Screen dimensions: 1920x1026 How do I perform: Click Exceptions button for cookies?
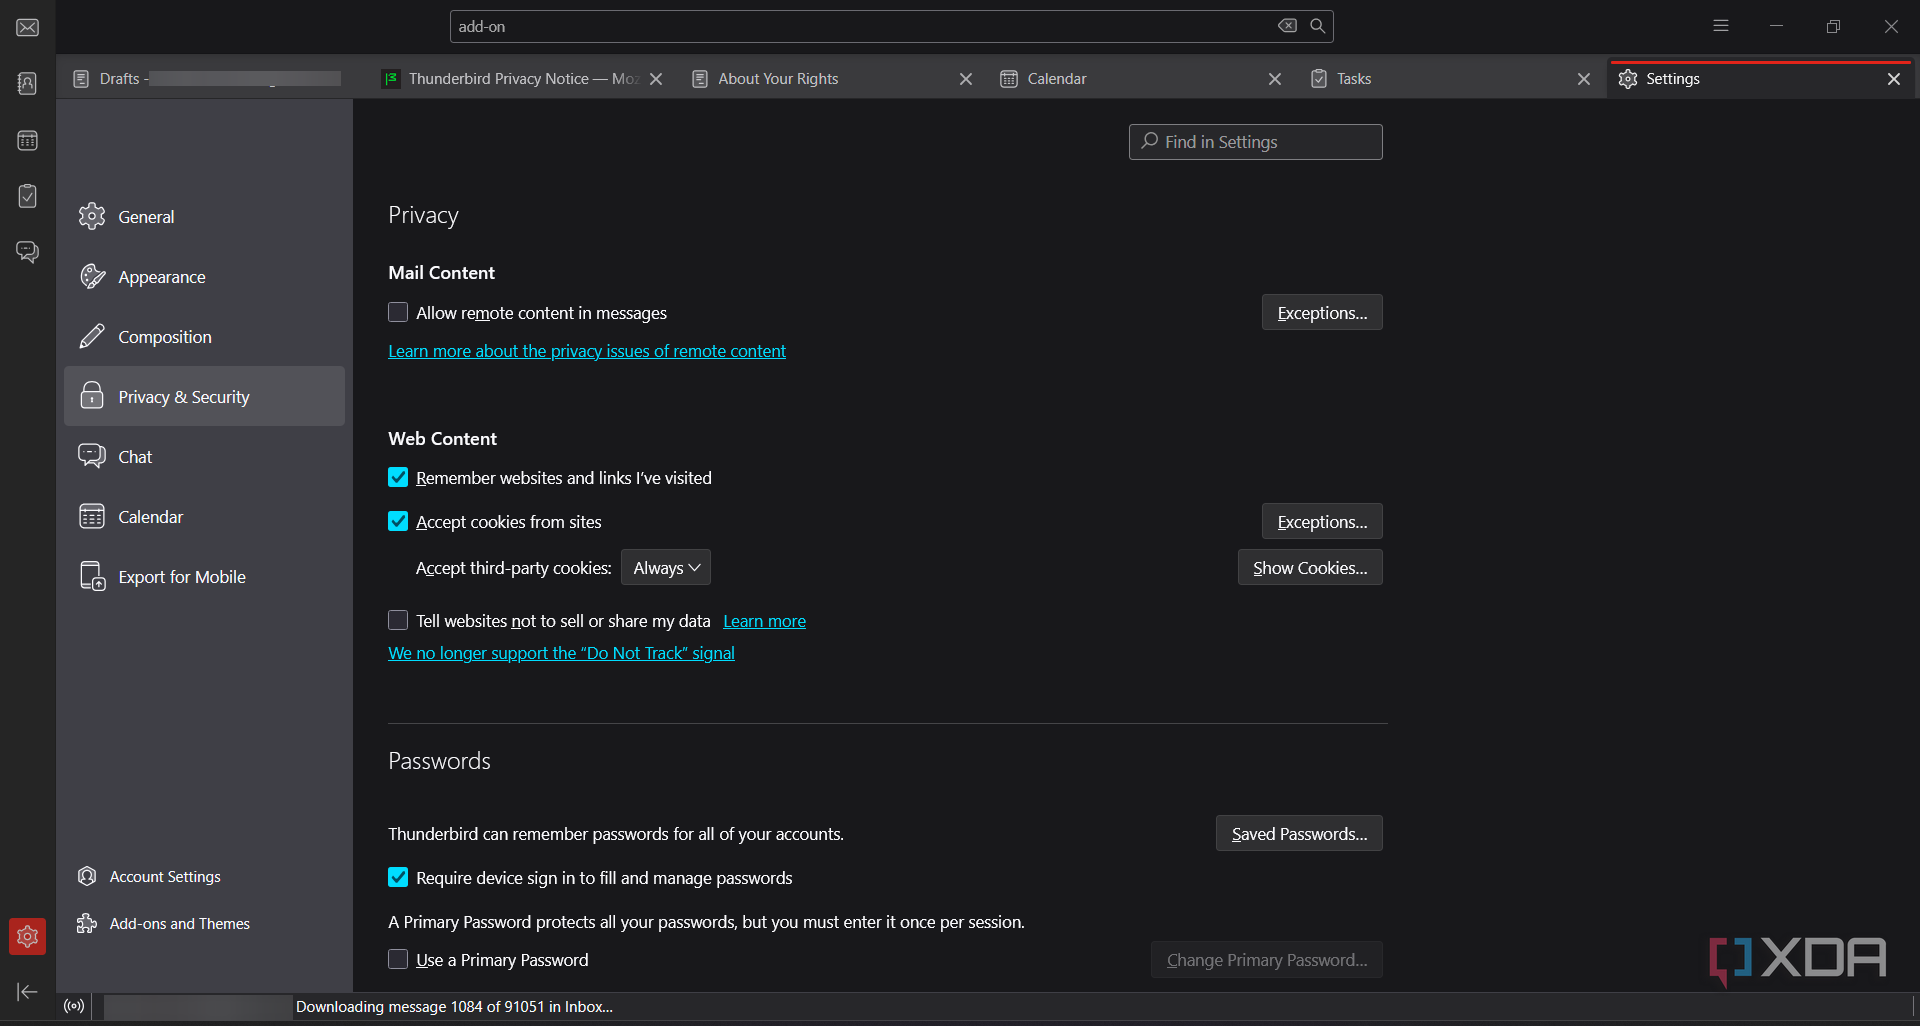pos(1322,521)
